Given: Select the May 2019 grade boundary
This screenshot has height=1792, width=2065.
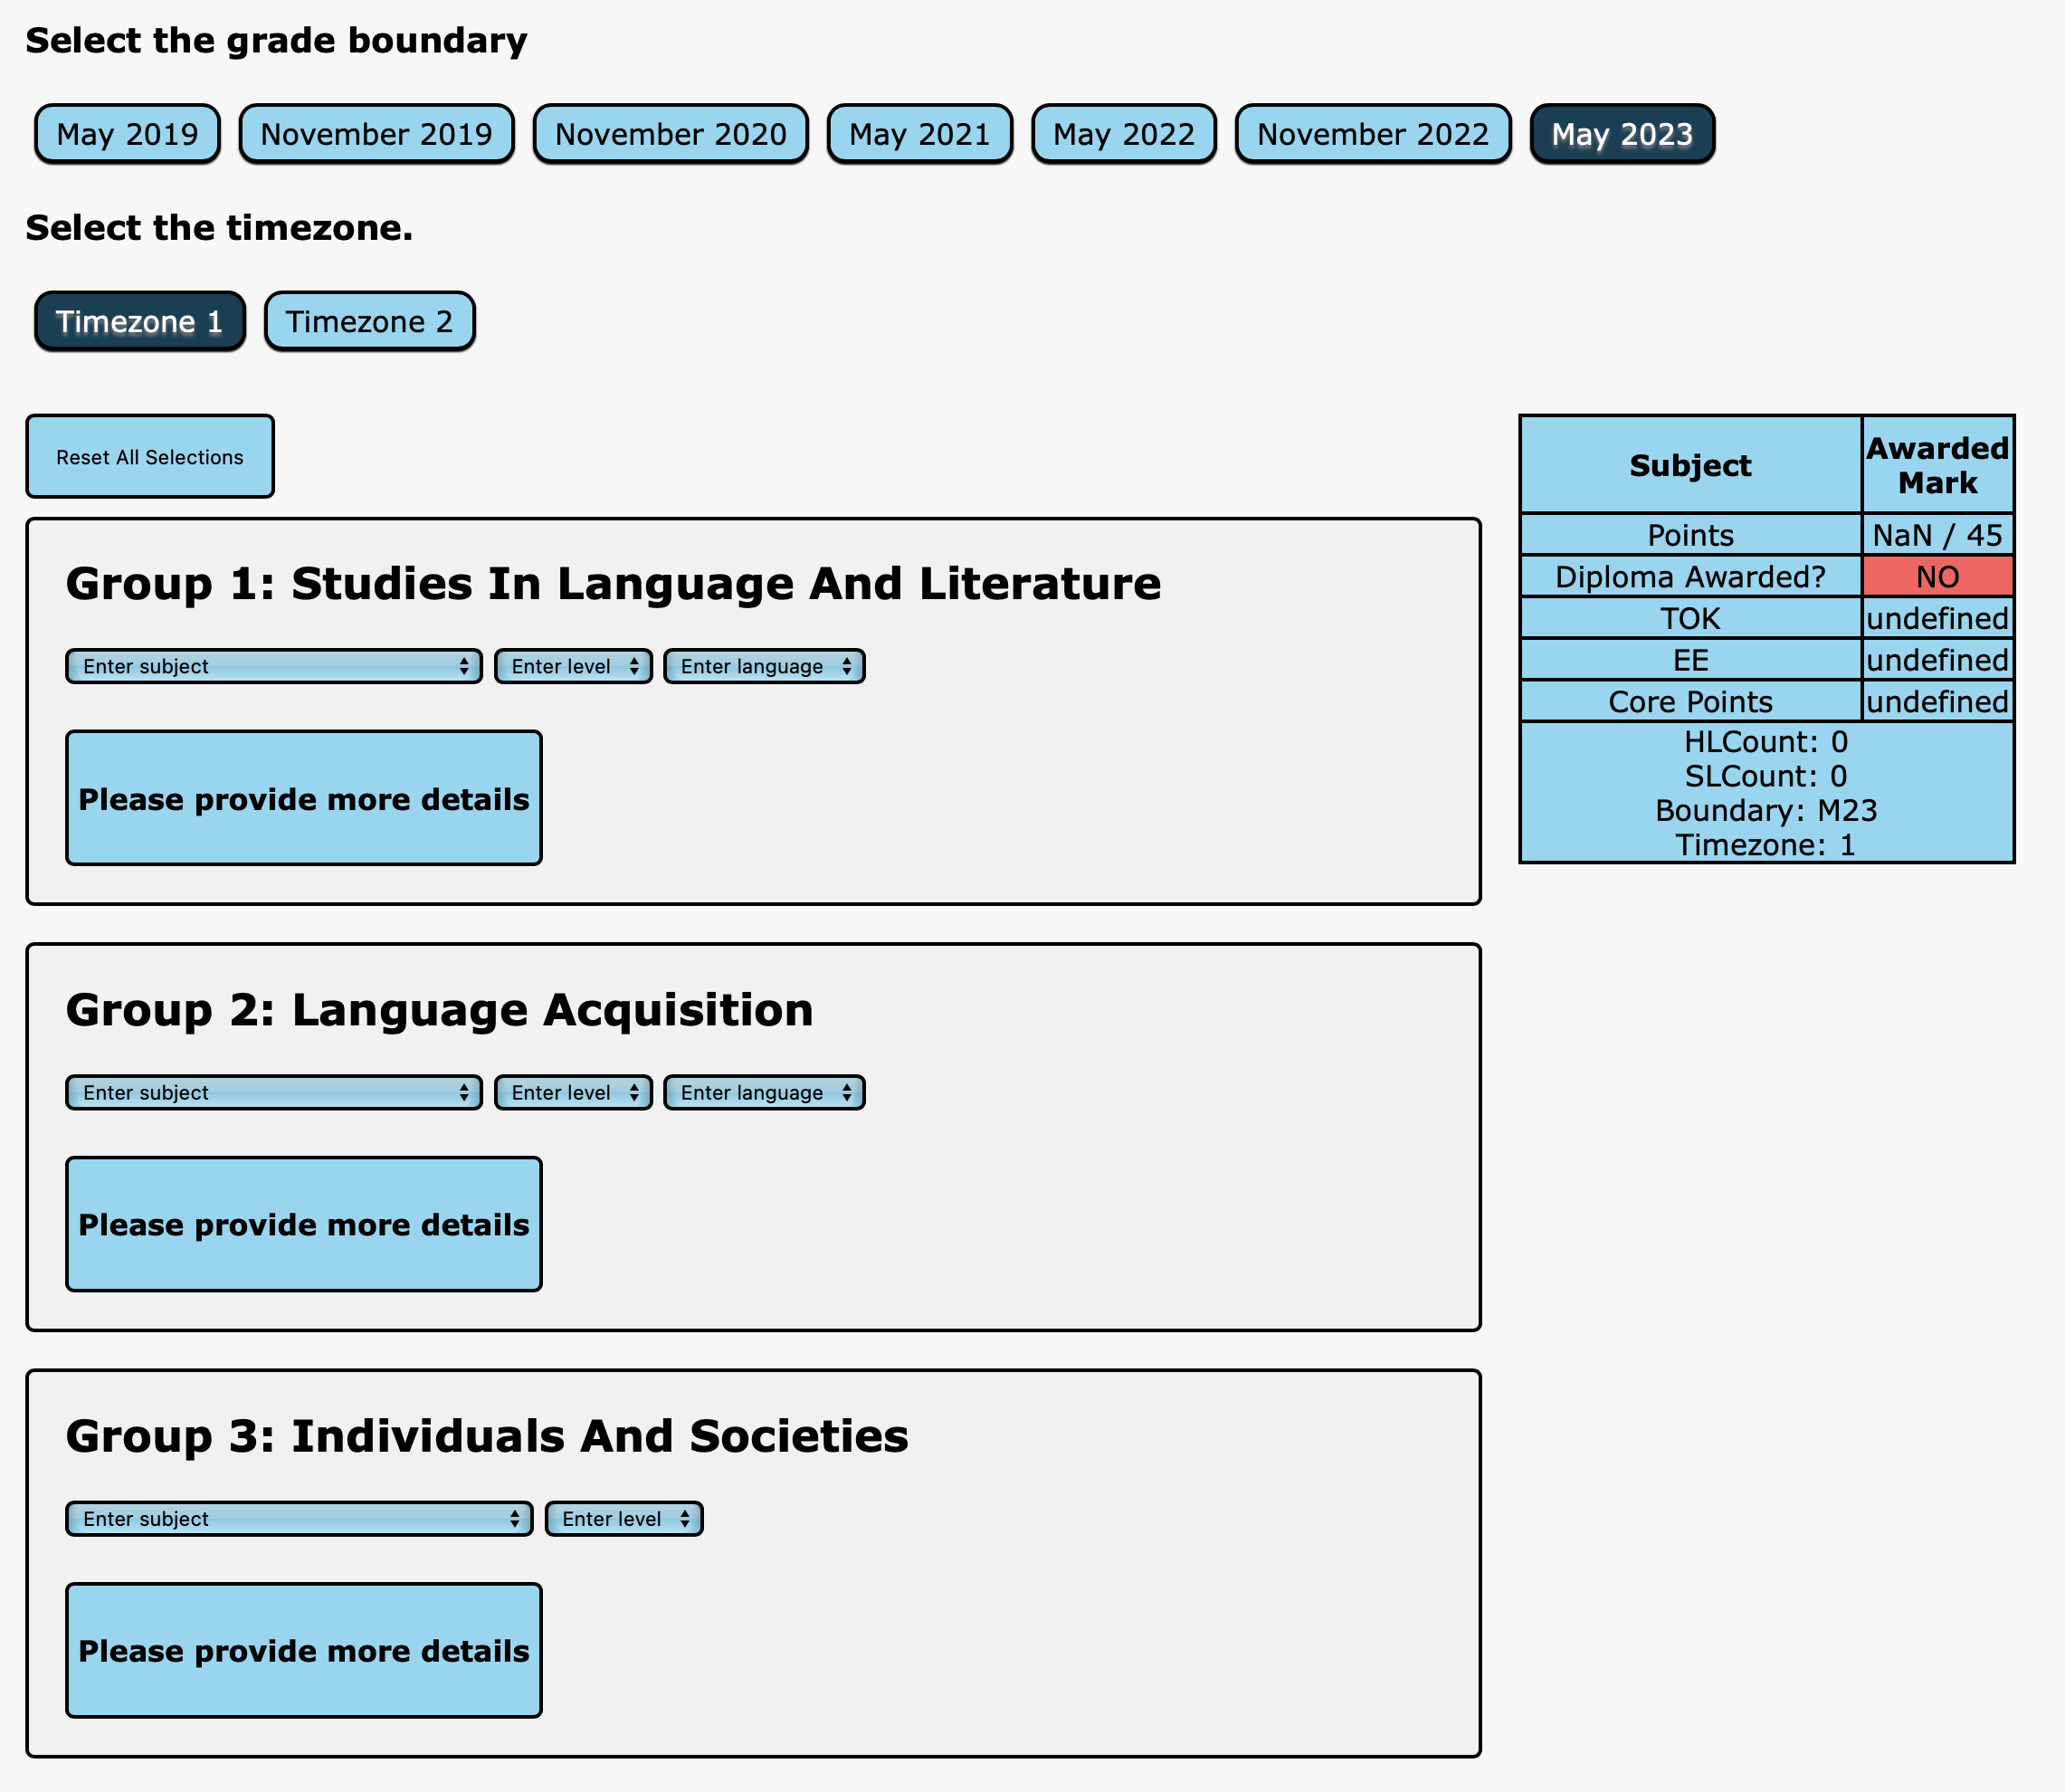Looking at the screenshot, I should [125, 133].
